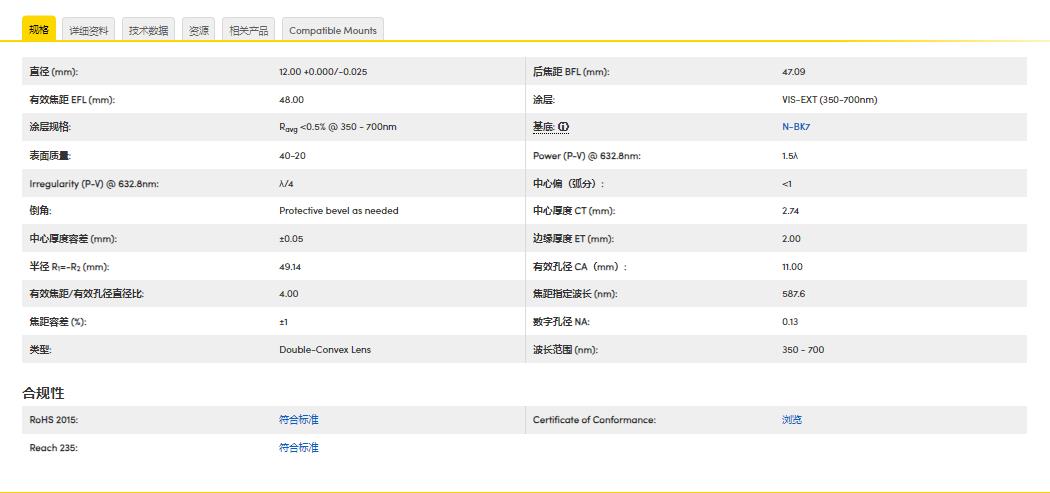Image resolution: width=1050 pixels, height=493 pixels.
Task: Select the BFL value 47.09
Action: pyautogui.click(x=794, y=72)
